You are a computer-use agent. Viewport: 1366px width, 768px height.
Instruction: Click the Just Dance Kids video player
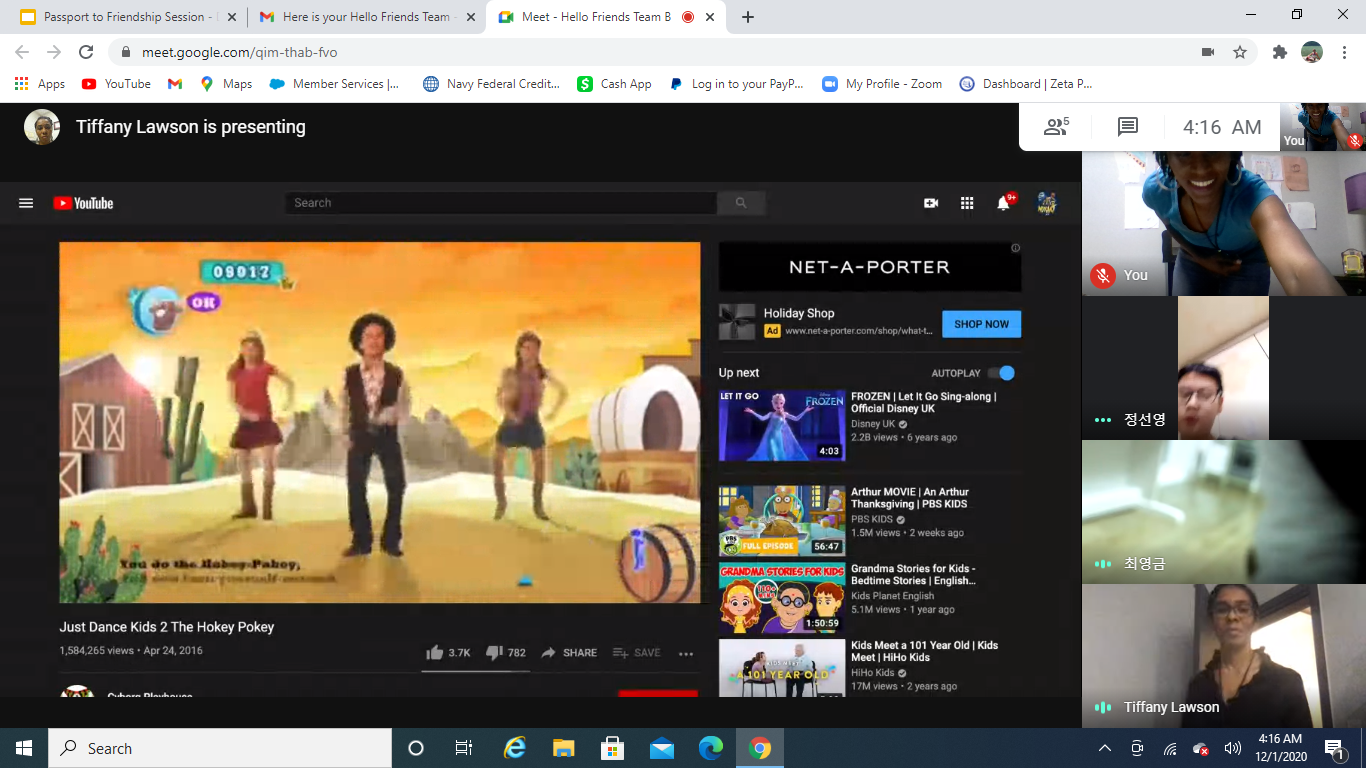pyautogui.click(x=380, y=422)
